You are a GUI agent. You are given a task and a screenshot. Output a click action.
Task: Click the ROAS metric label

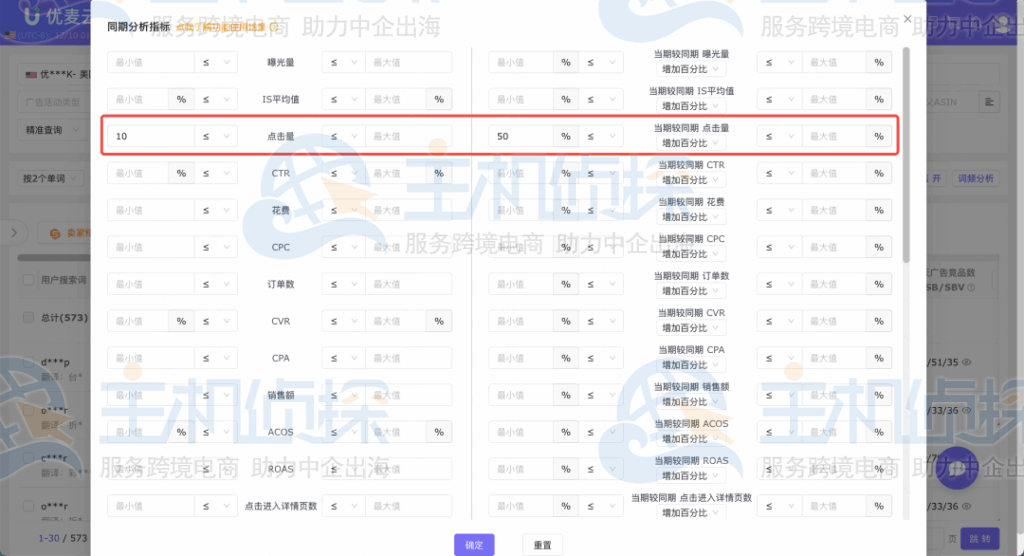tap(281, 469)
